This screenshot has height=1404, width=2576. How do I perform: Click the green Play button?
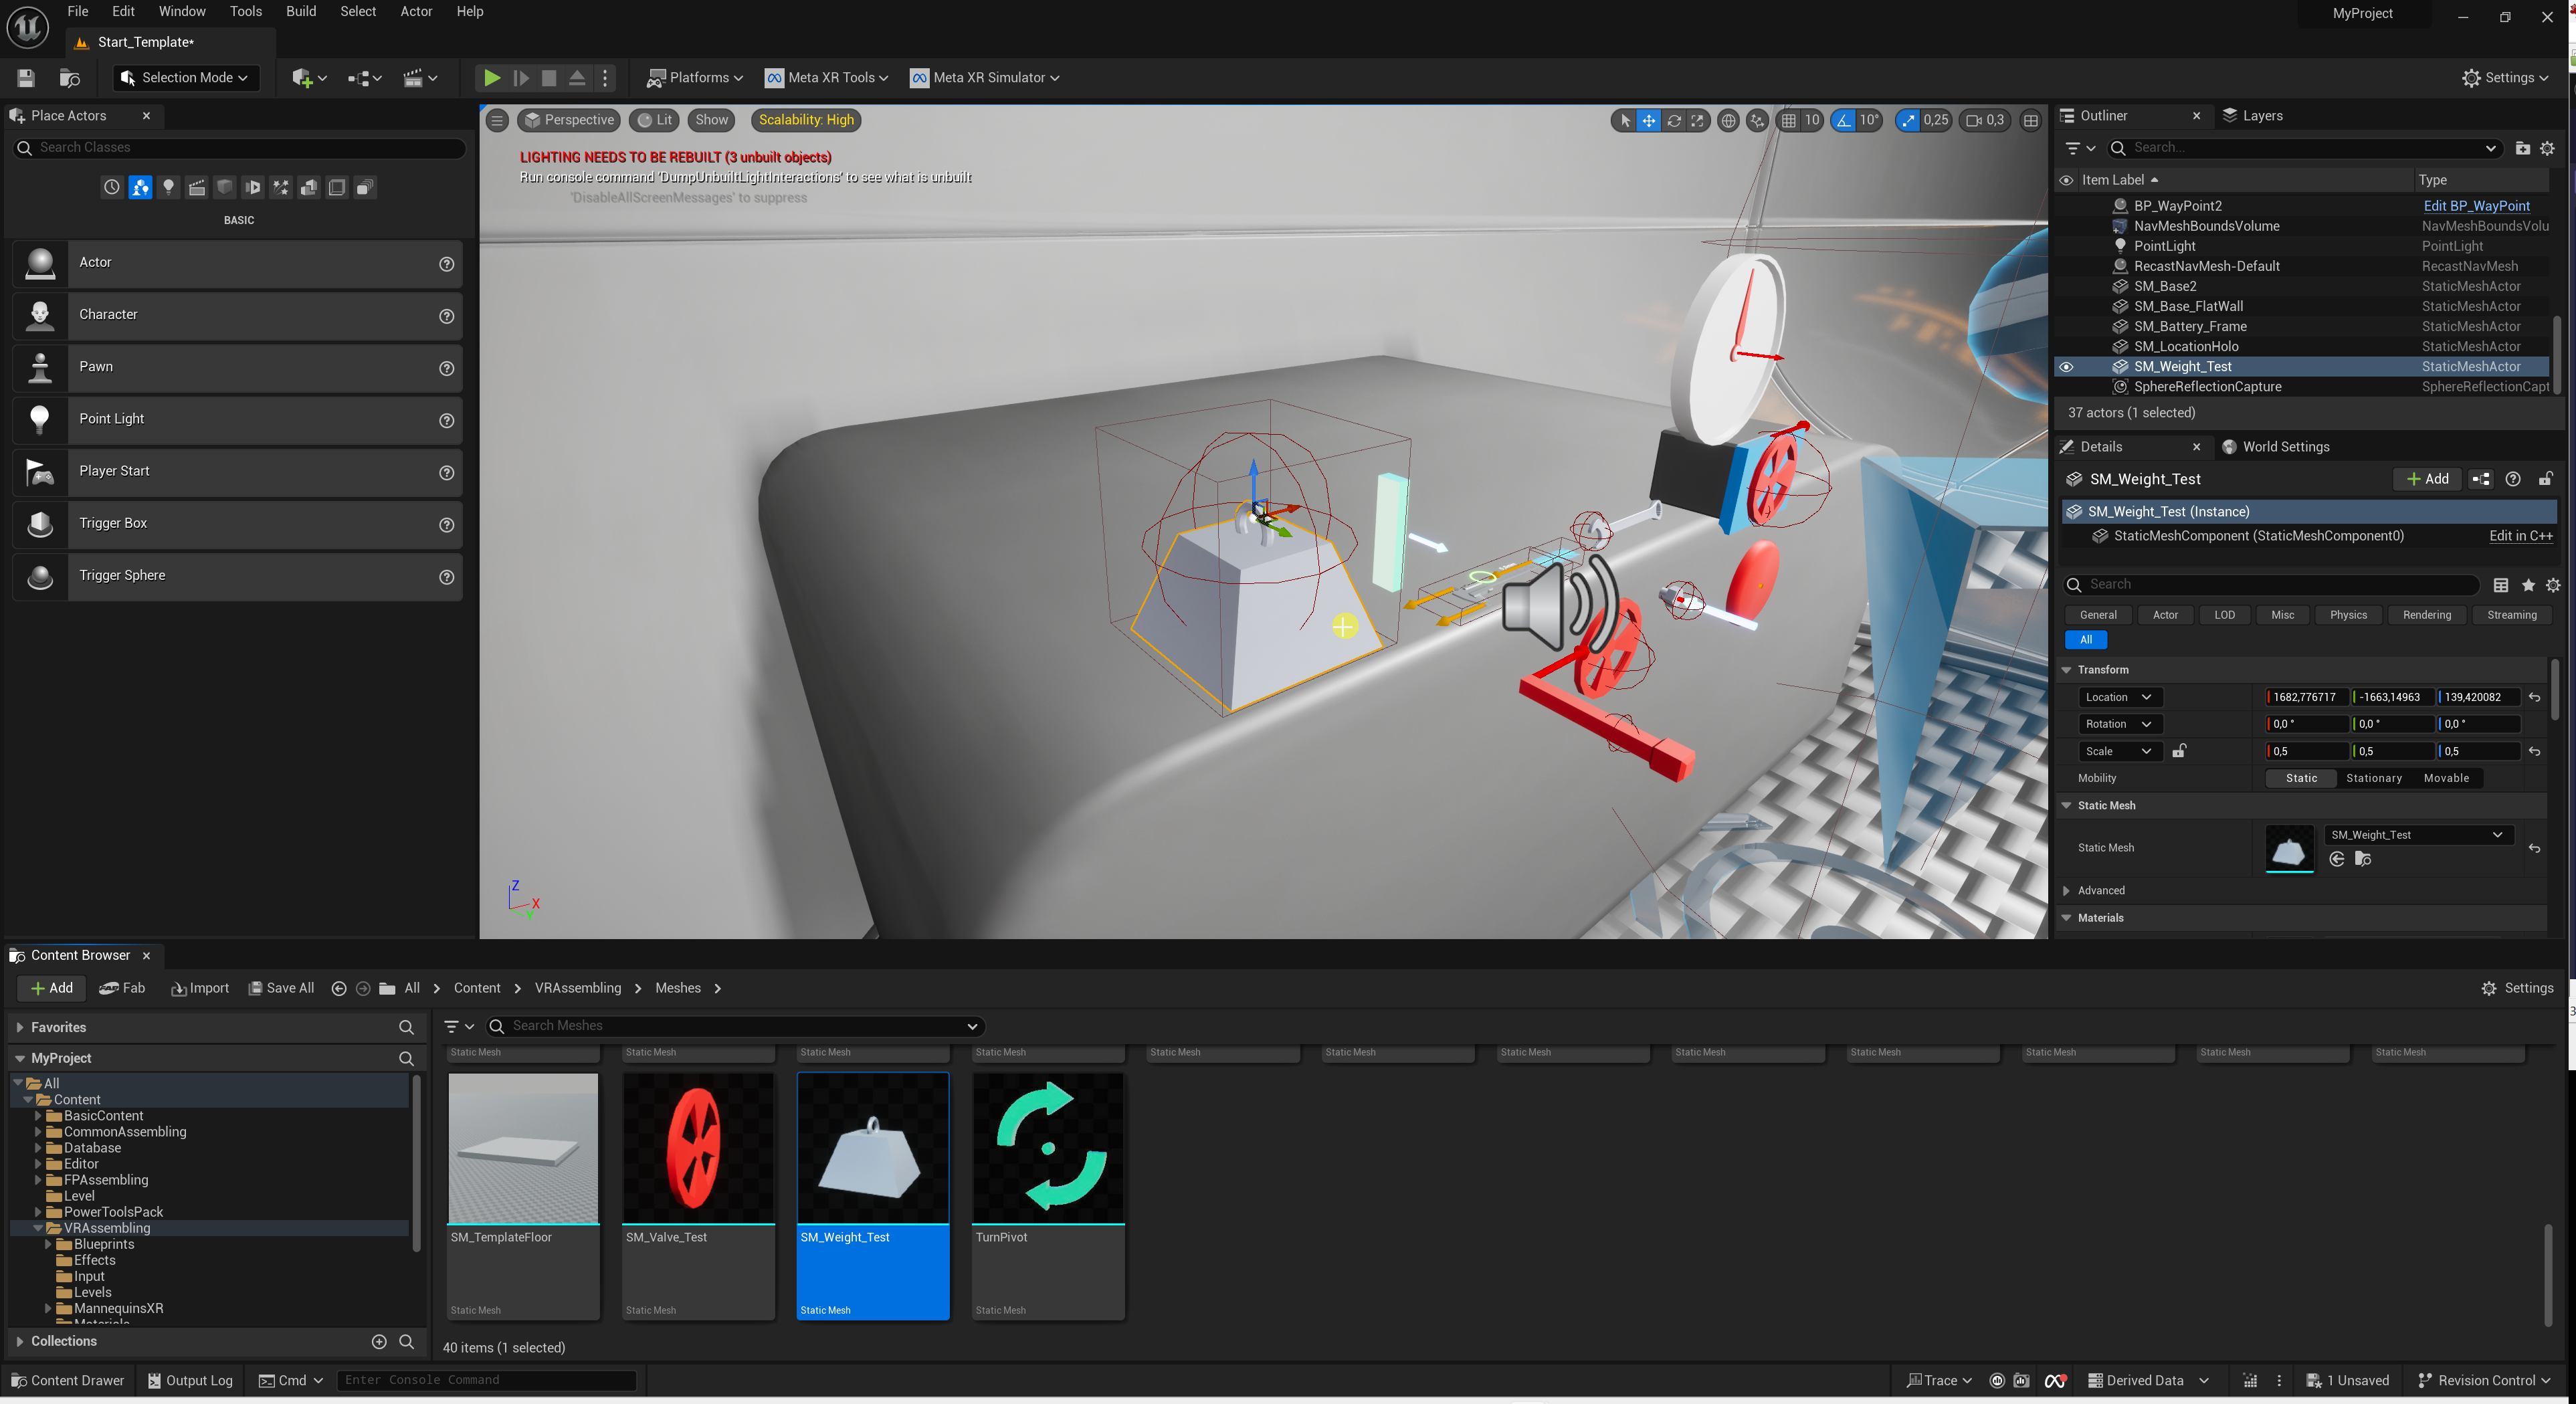[x=491, y=77]
